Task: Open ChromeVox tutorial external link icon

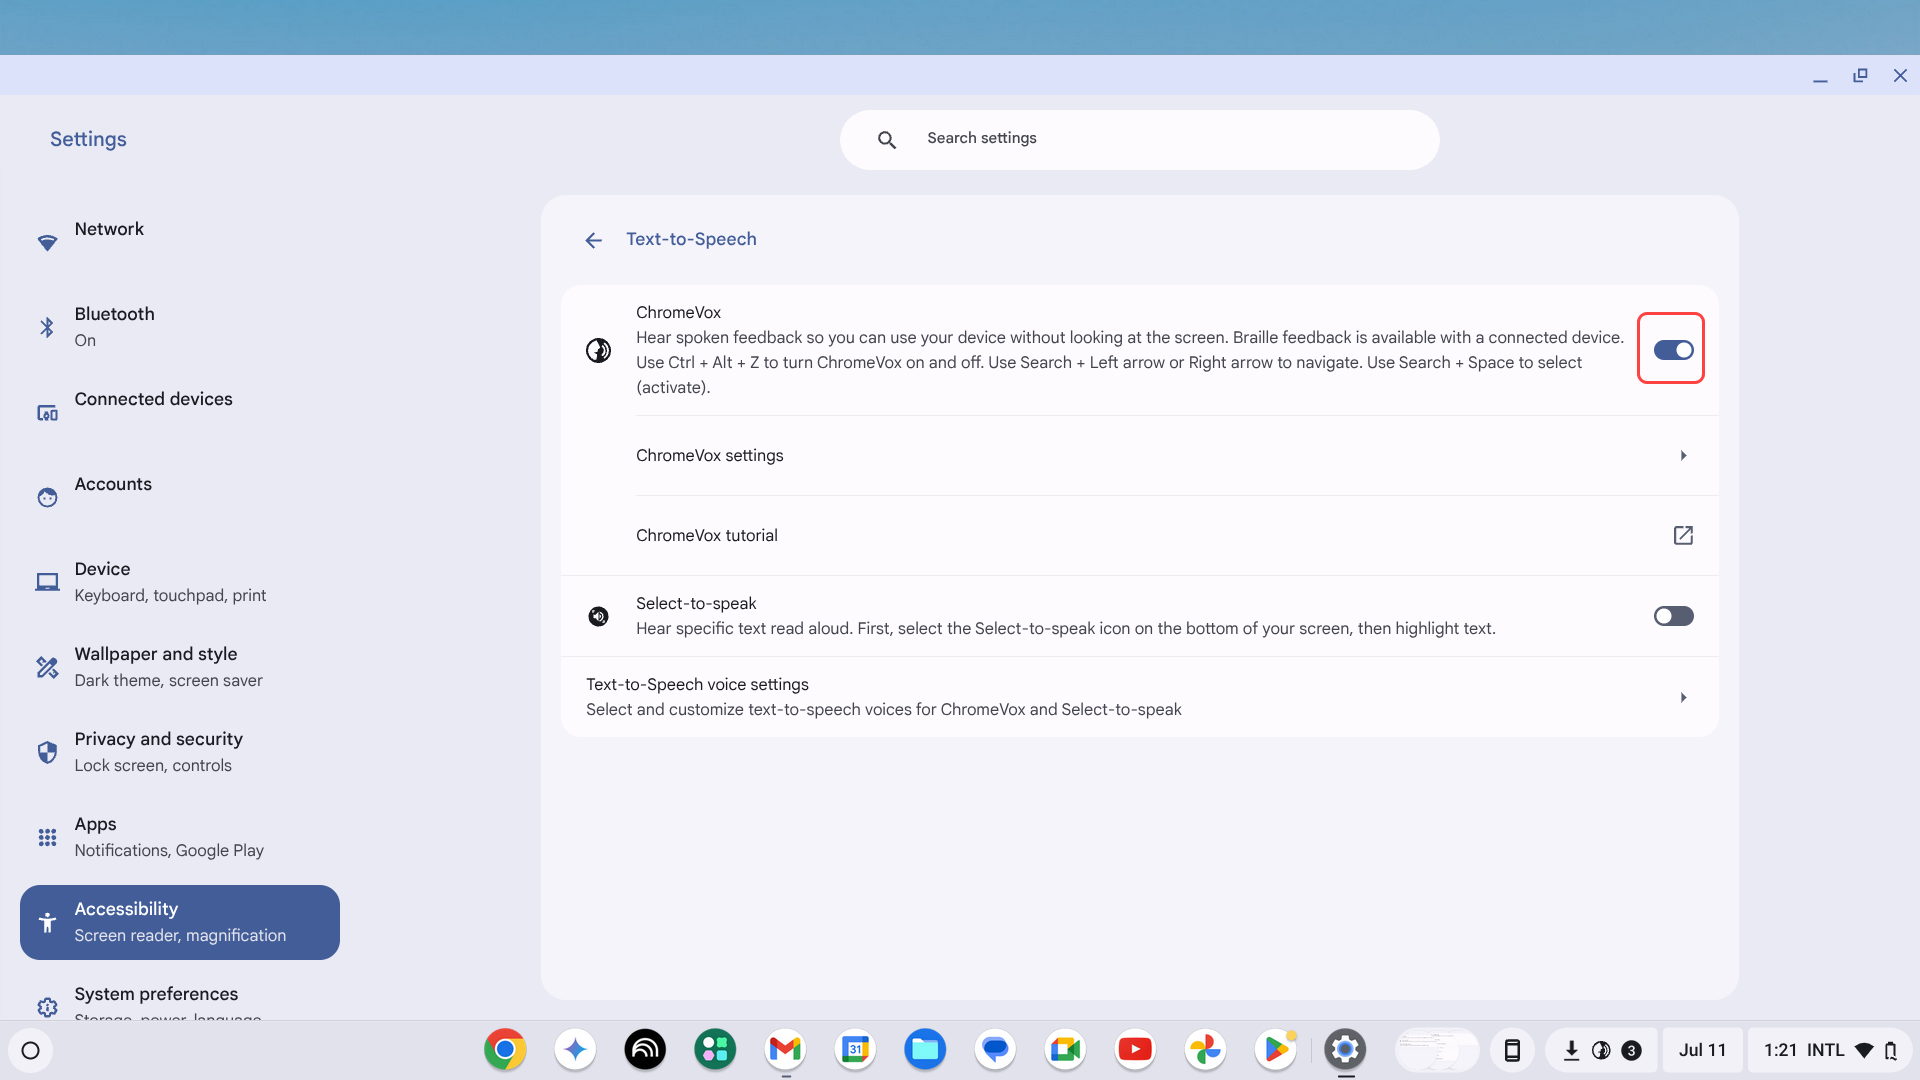Action: click(x=1683, y=535)
